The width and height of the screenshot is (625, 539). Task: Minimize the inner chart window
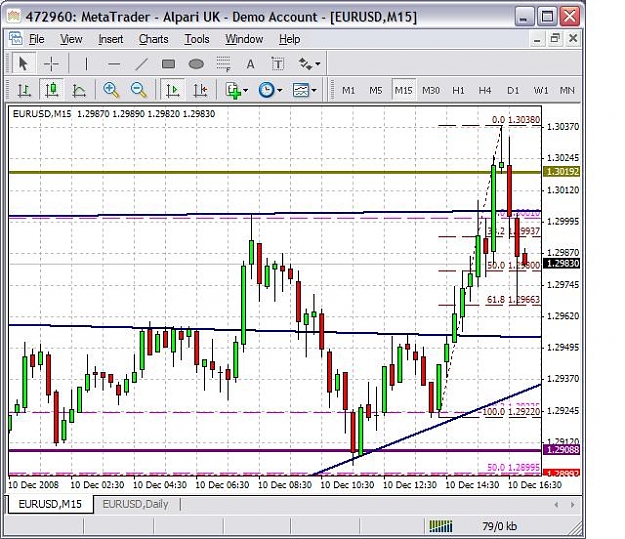[537, 39]
